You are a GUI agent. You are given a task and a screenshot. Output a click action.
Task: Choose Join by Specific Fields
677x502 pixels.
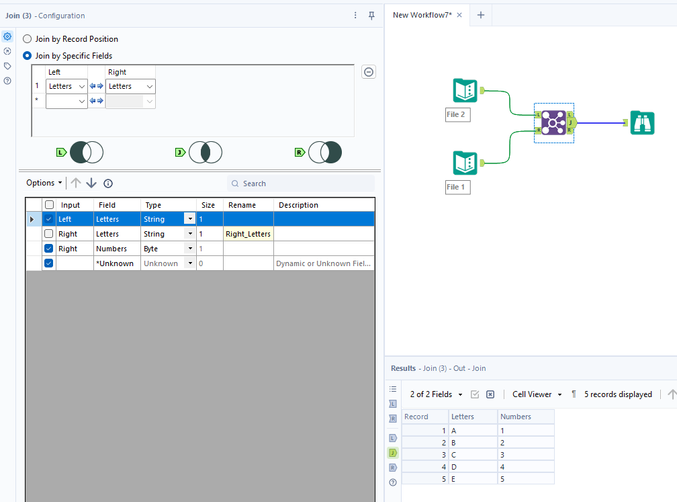coord(27,56)
